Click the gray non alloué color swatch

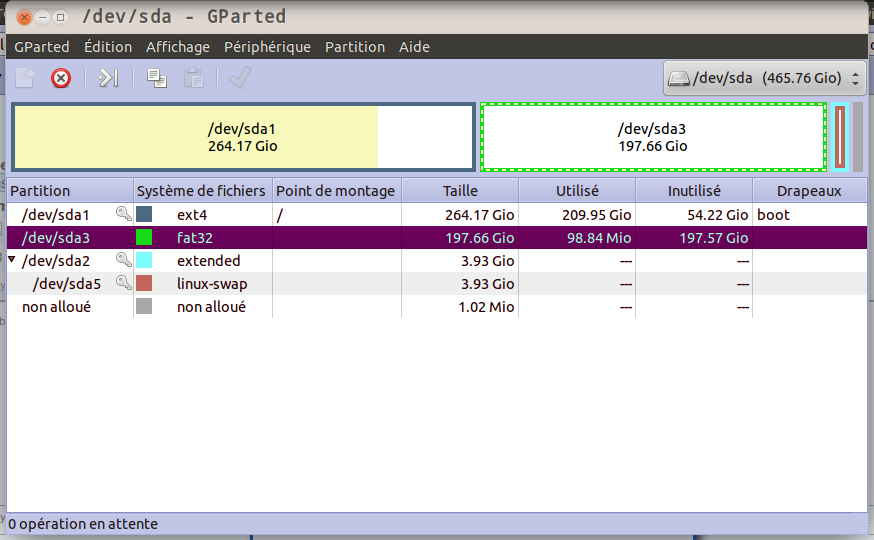coord(144,306)
